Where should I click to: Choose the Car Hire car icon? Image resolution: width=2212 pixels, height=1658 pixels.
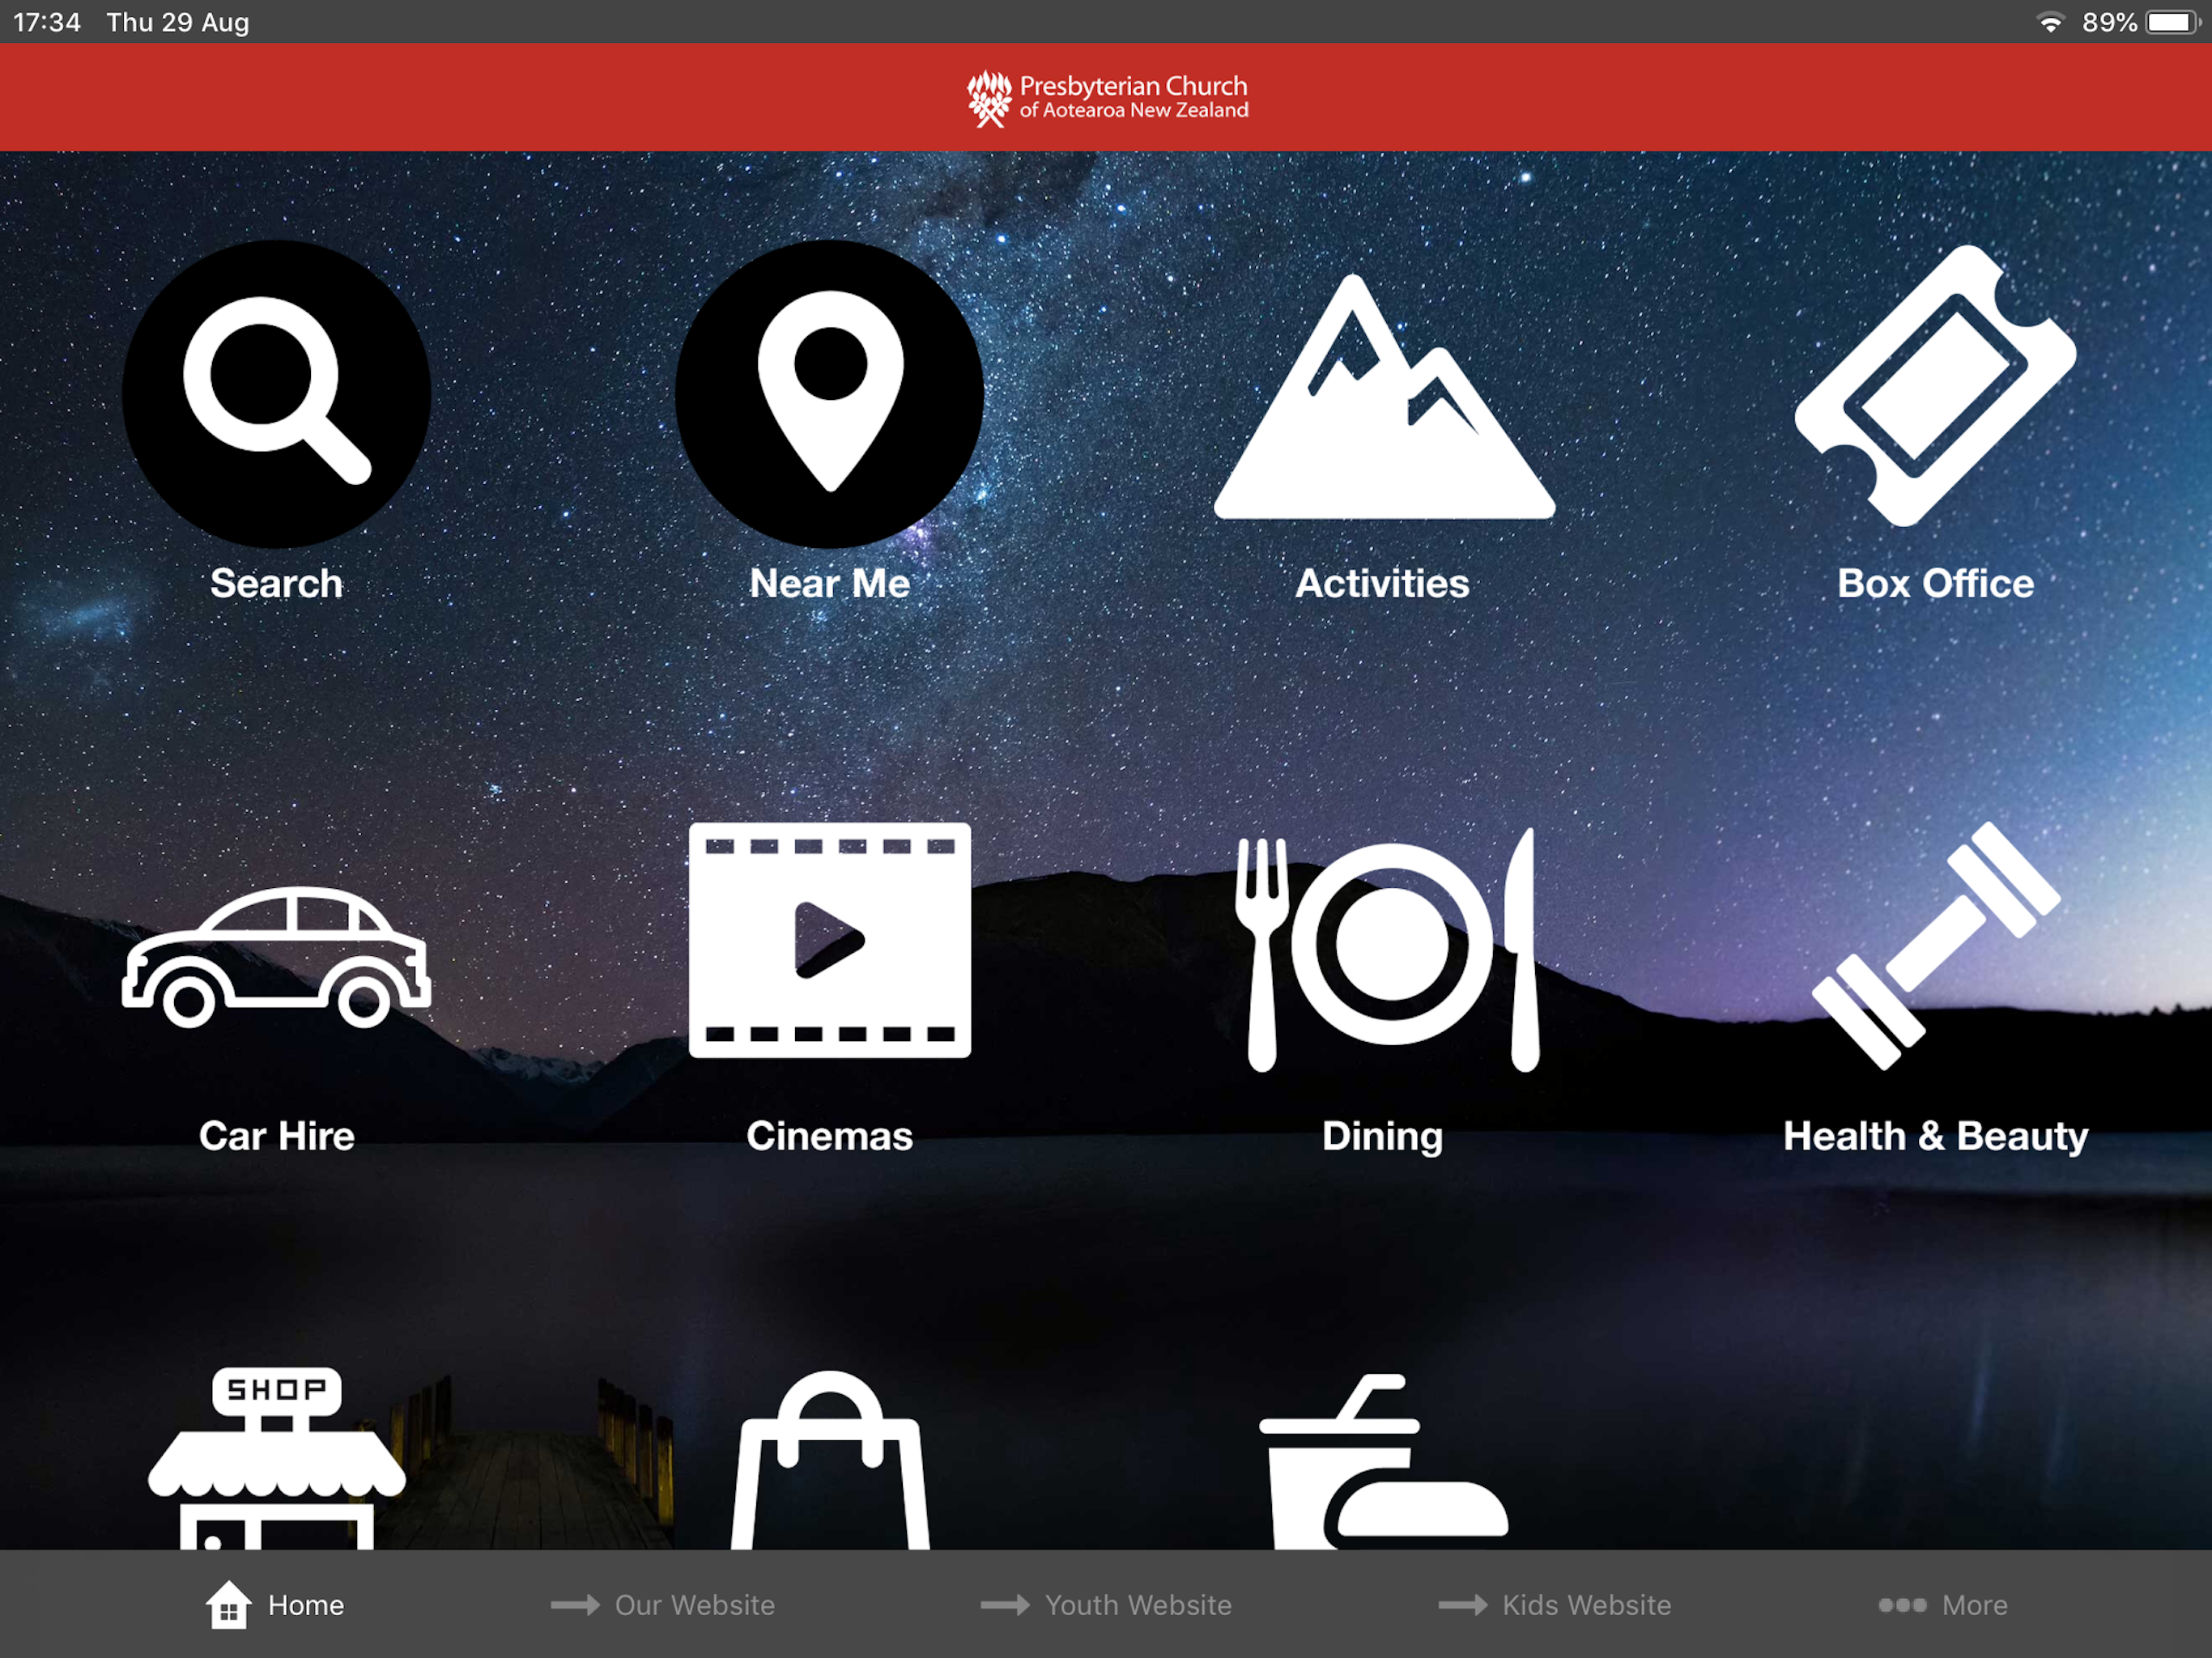[277, 957]
